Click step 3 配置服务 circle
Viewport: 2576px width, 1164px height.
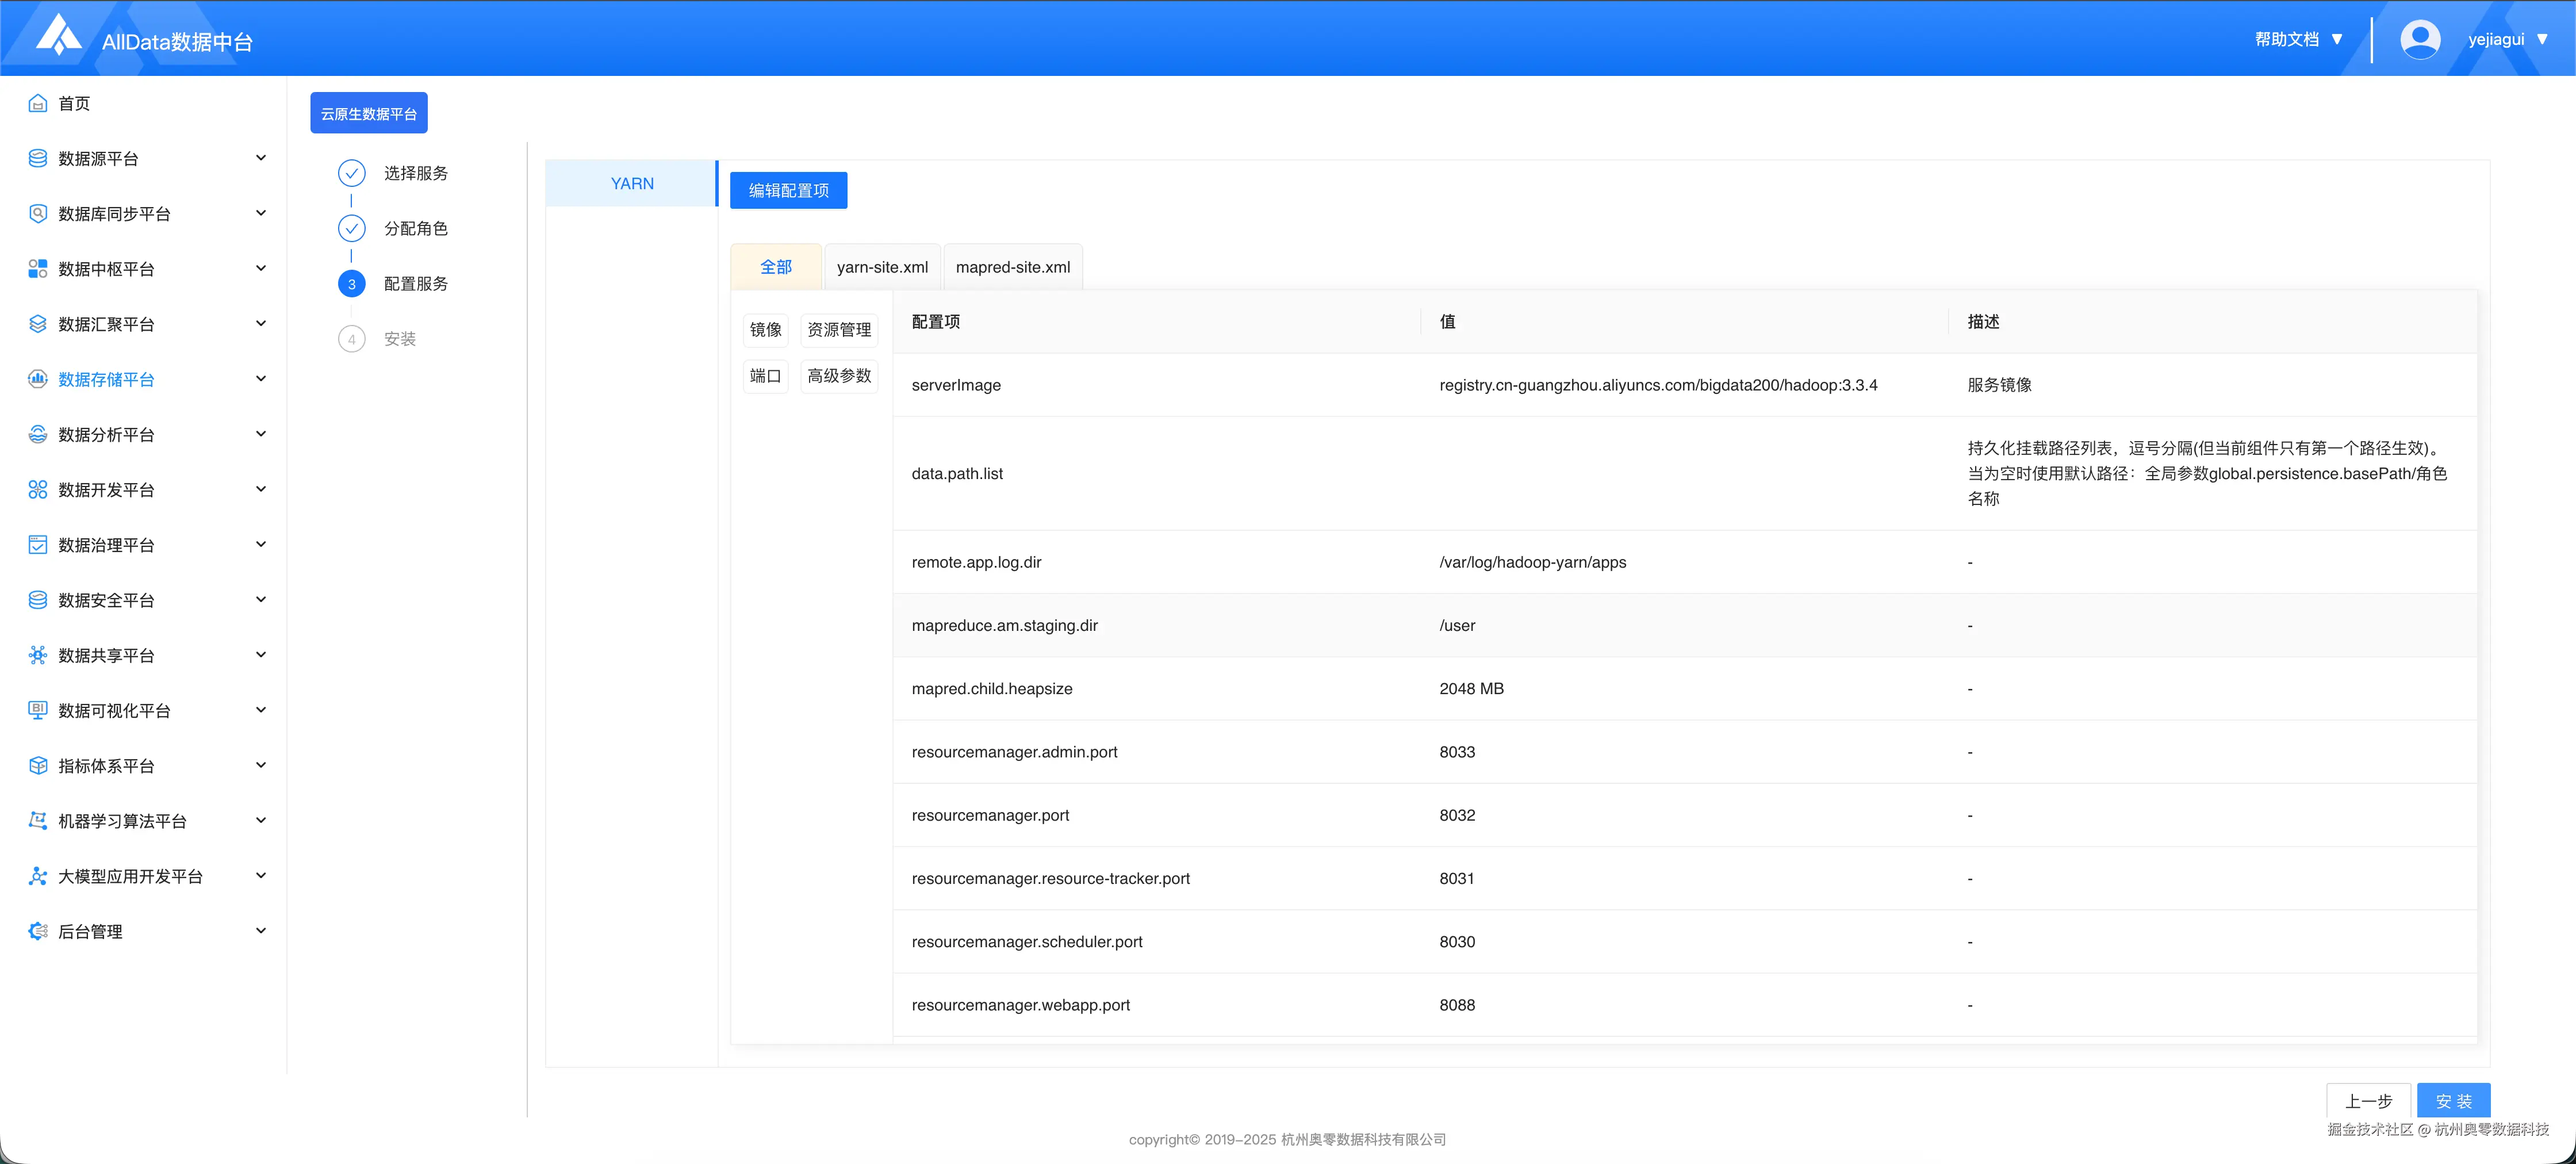pyautogui.click(x=351, y=284)
